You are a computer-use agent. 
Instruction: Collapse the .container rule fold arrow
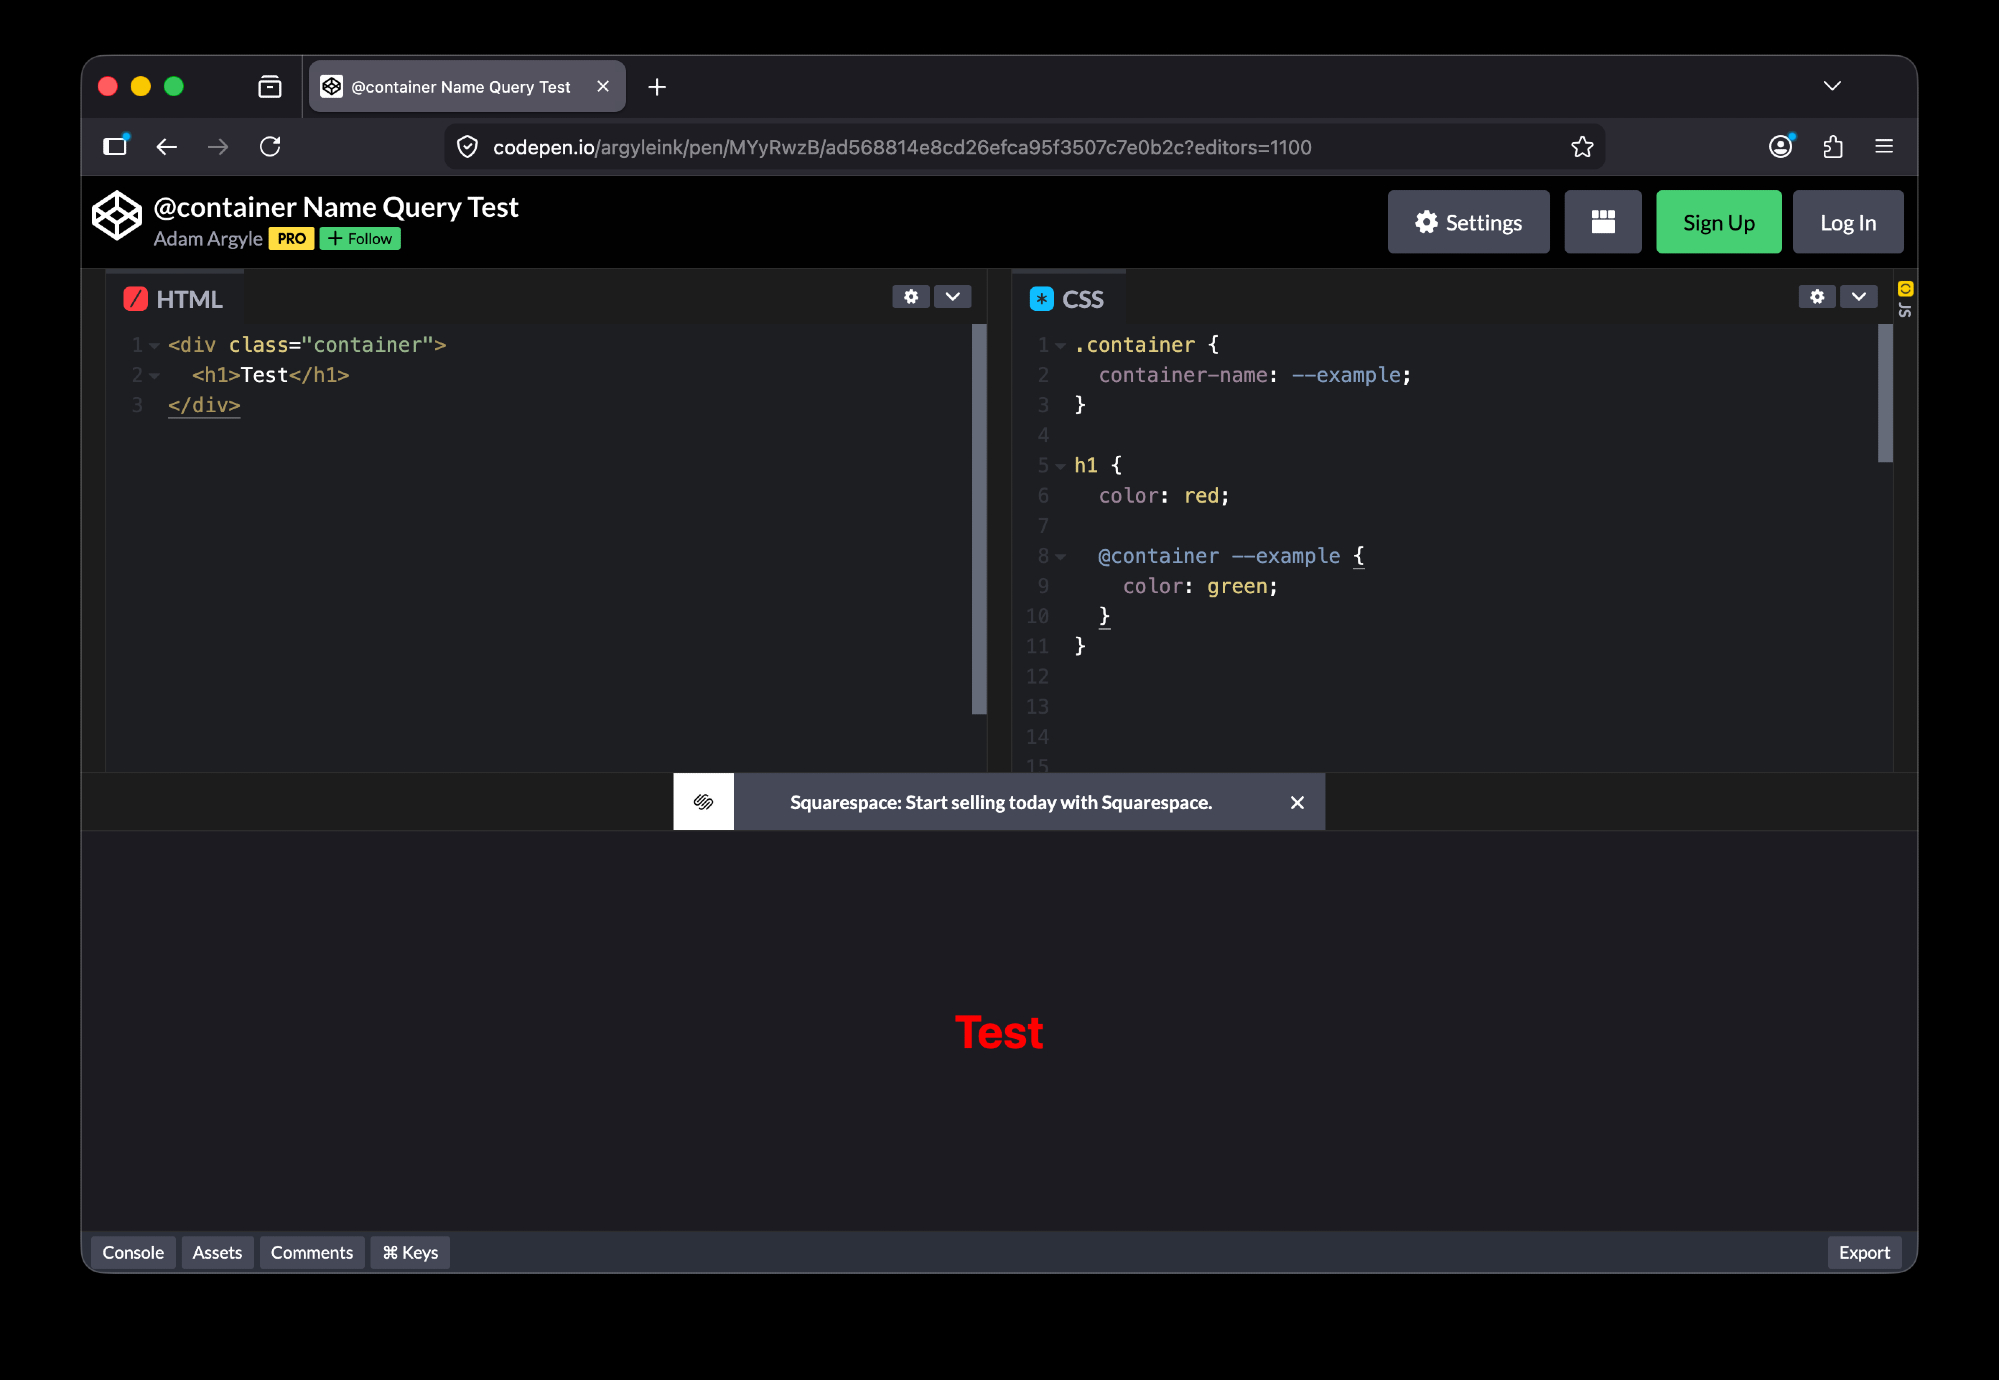(x=1060, y=346)
